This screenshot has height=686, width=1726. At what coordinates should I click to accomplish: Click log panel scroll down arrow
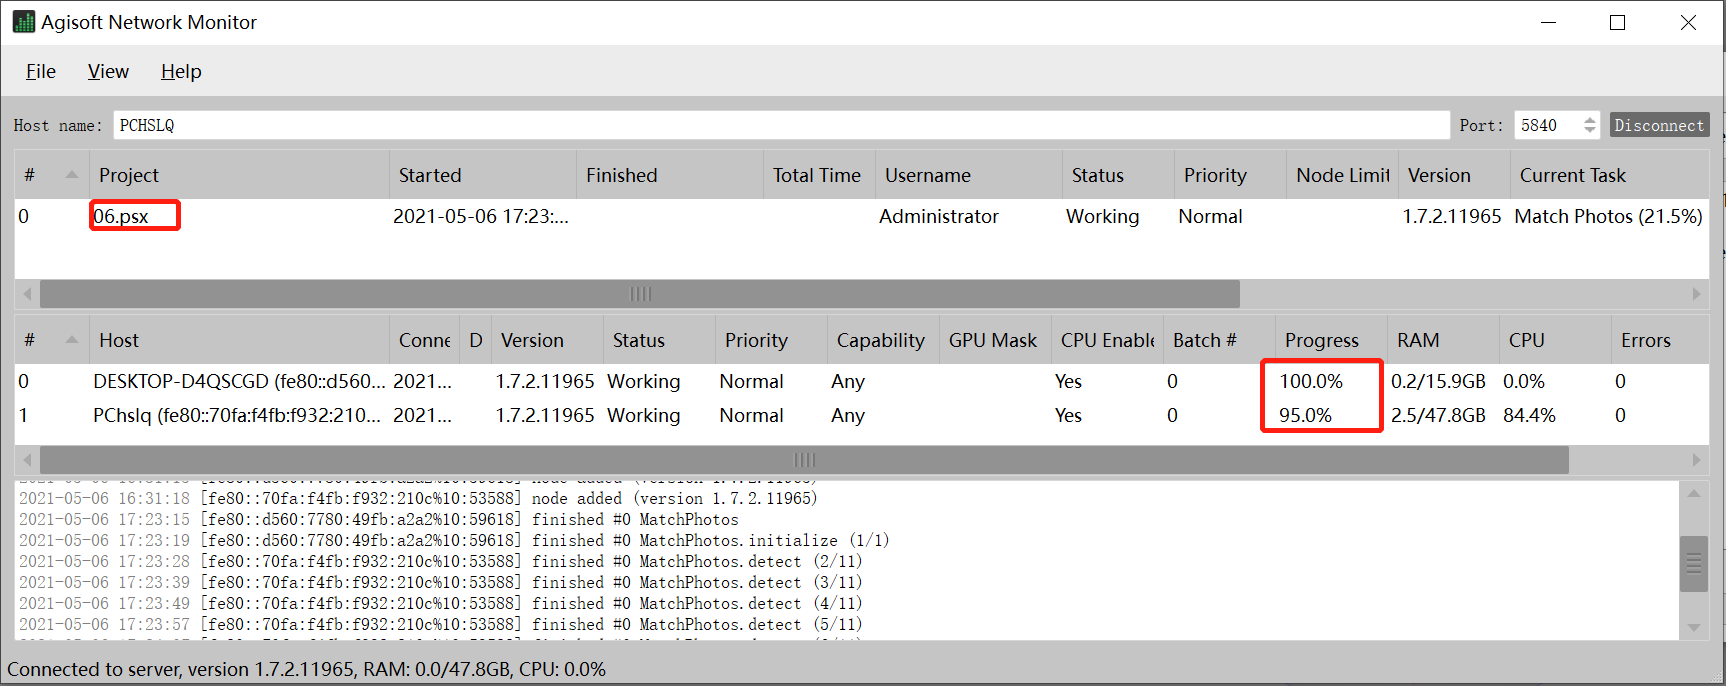click(x=1694, y=628)
